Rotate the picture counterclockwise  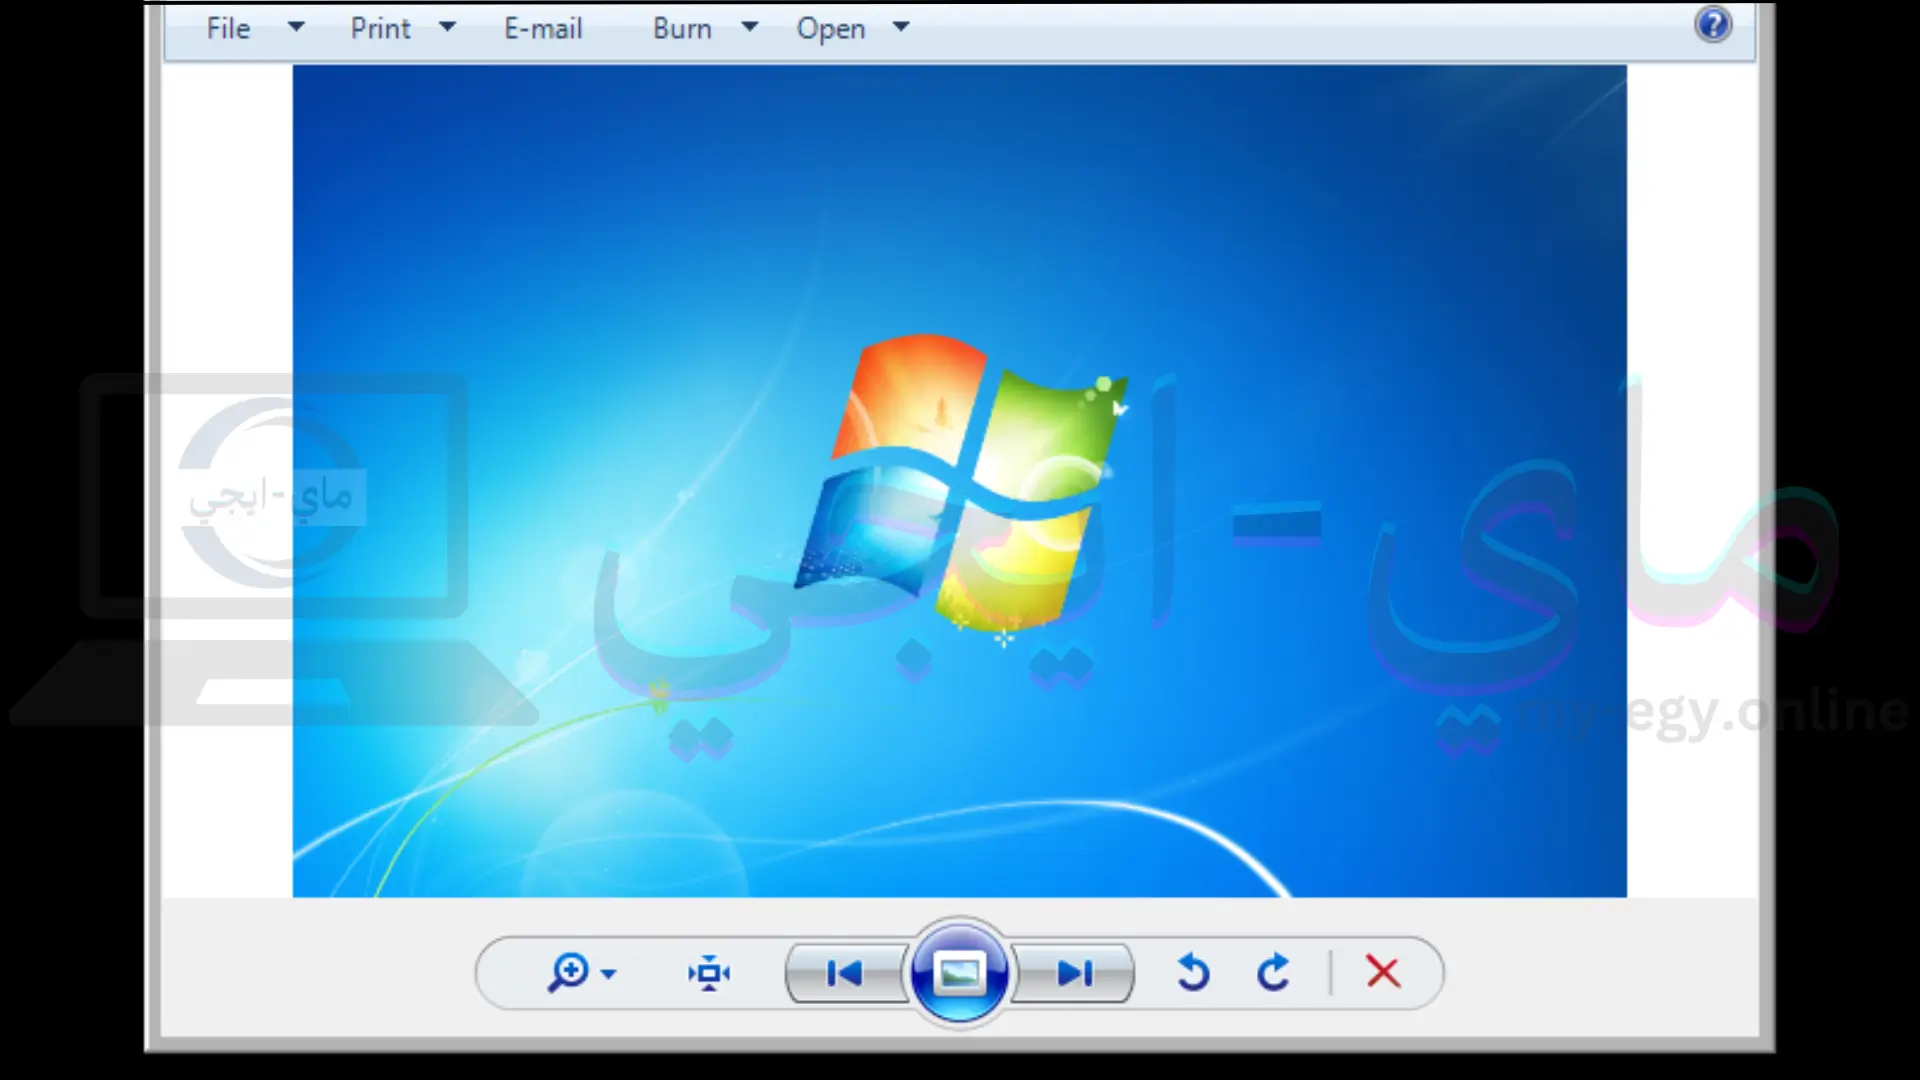[x=1193, y=972]
